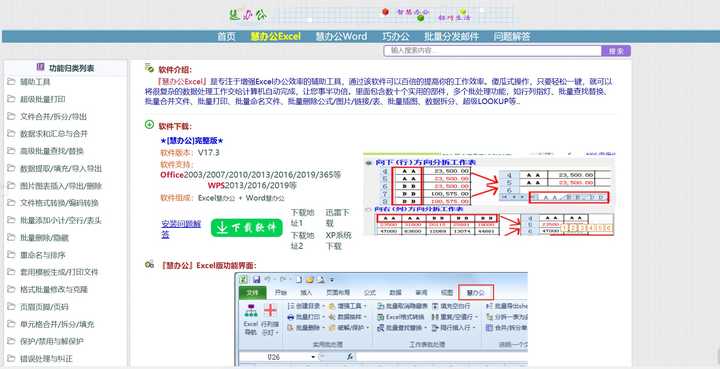Click the 迅雷下载 link

338,218
